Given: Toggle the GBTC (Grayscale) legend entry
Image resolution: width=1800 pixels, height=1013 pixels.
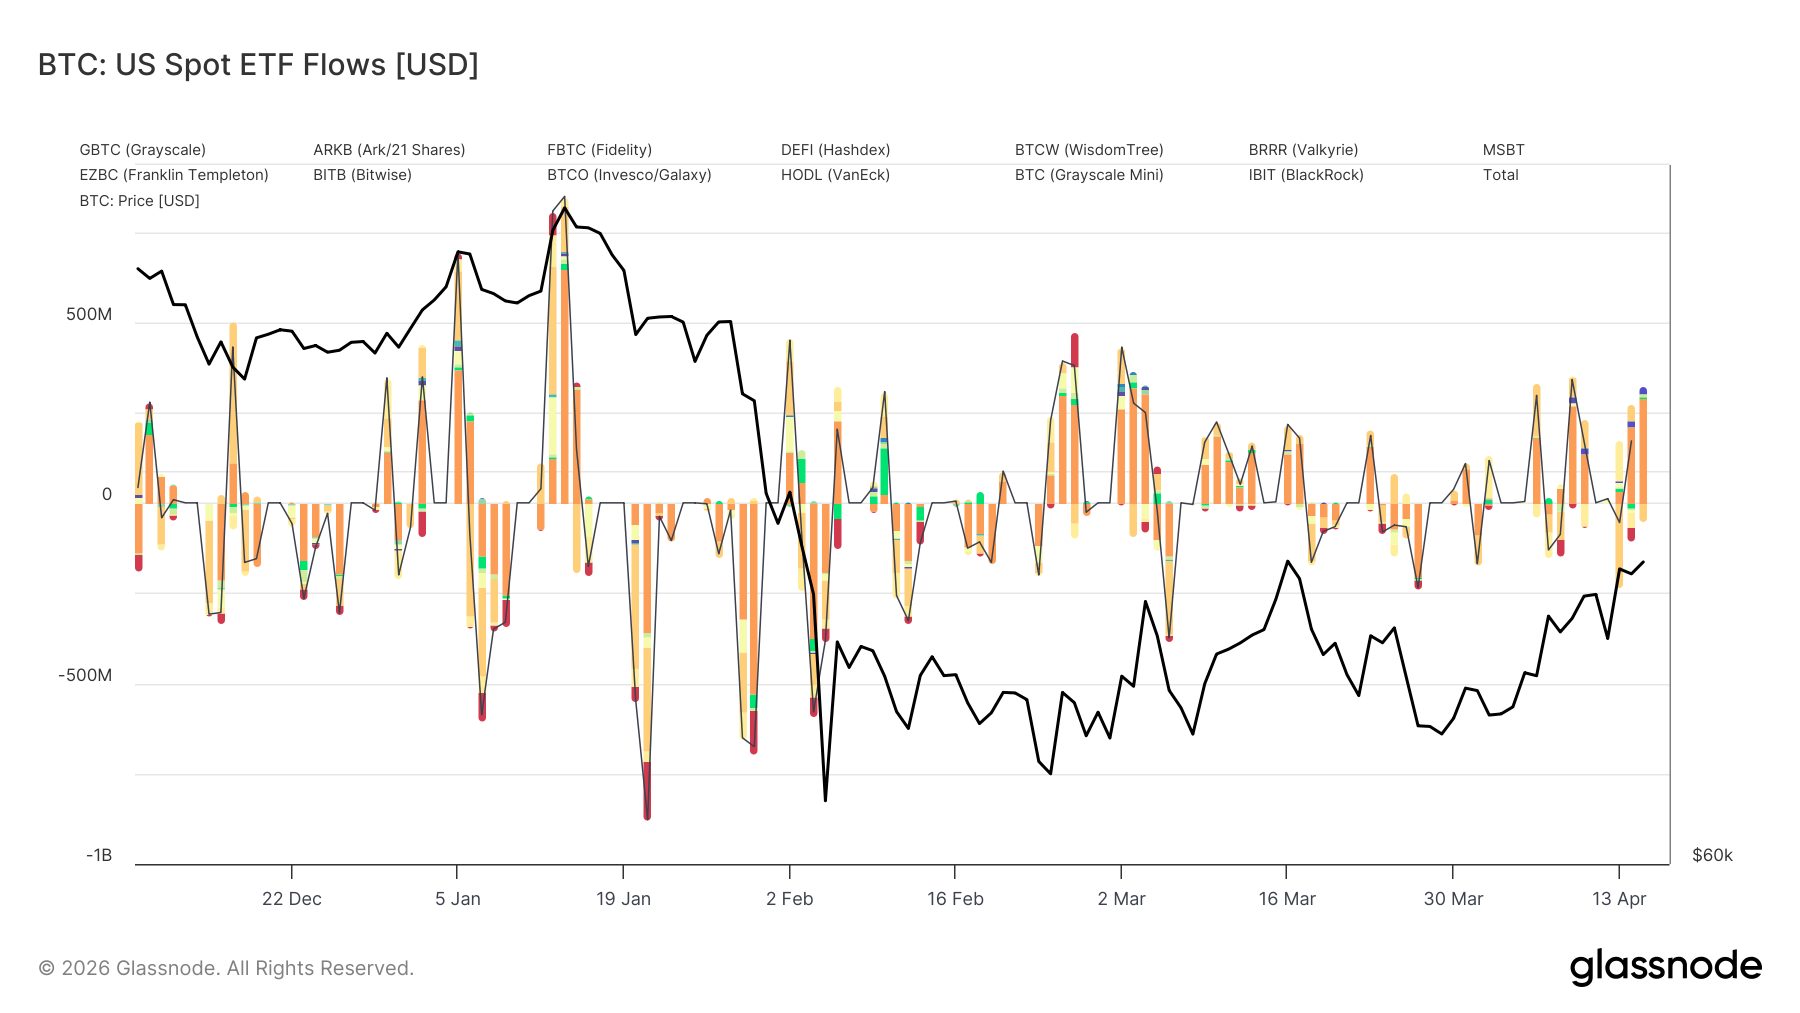Looking at the screenshot, I should tap(142, 150).
